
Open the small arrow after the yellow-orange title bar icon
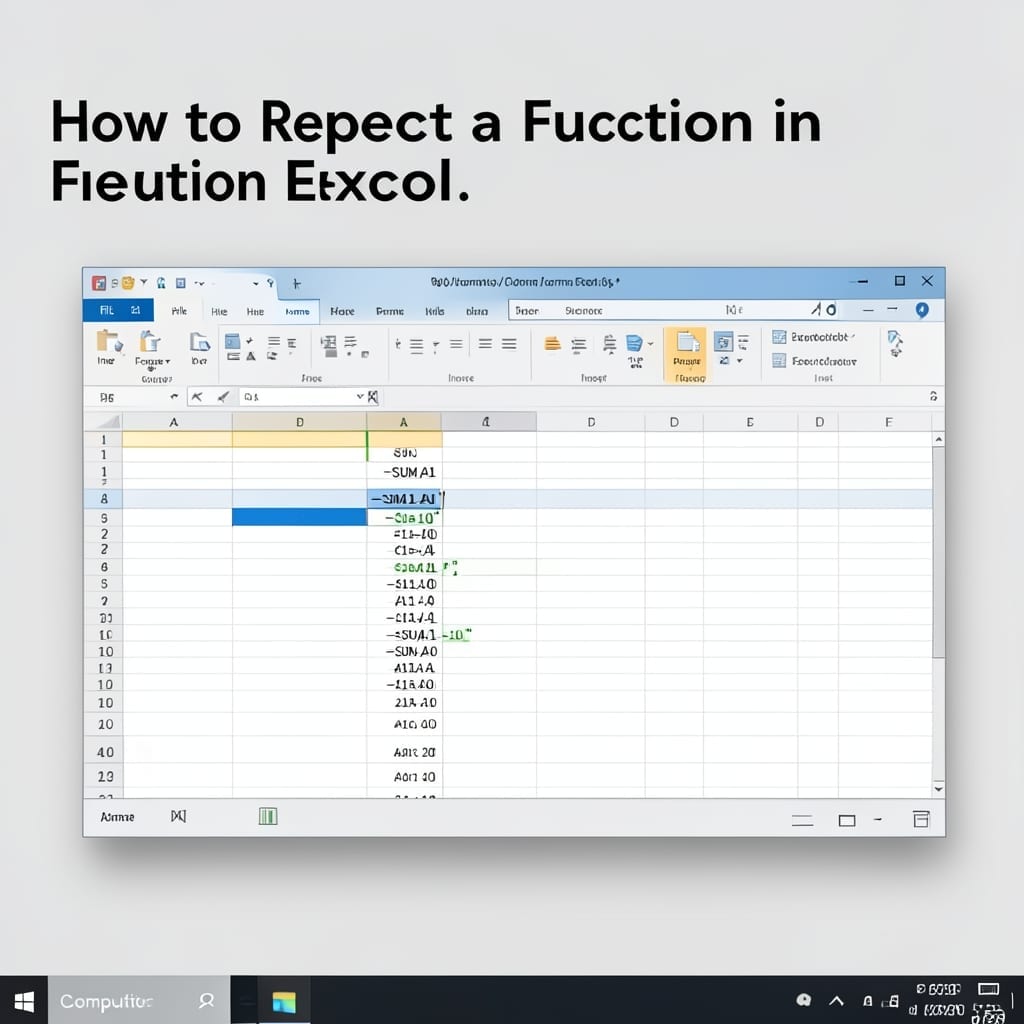(143, 282)
